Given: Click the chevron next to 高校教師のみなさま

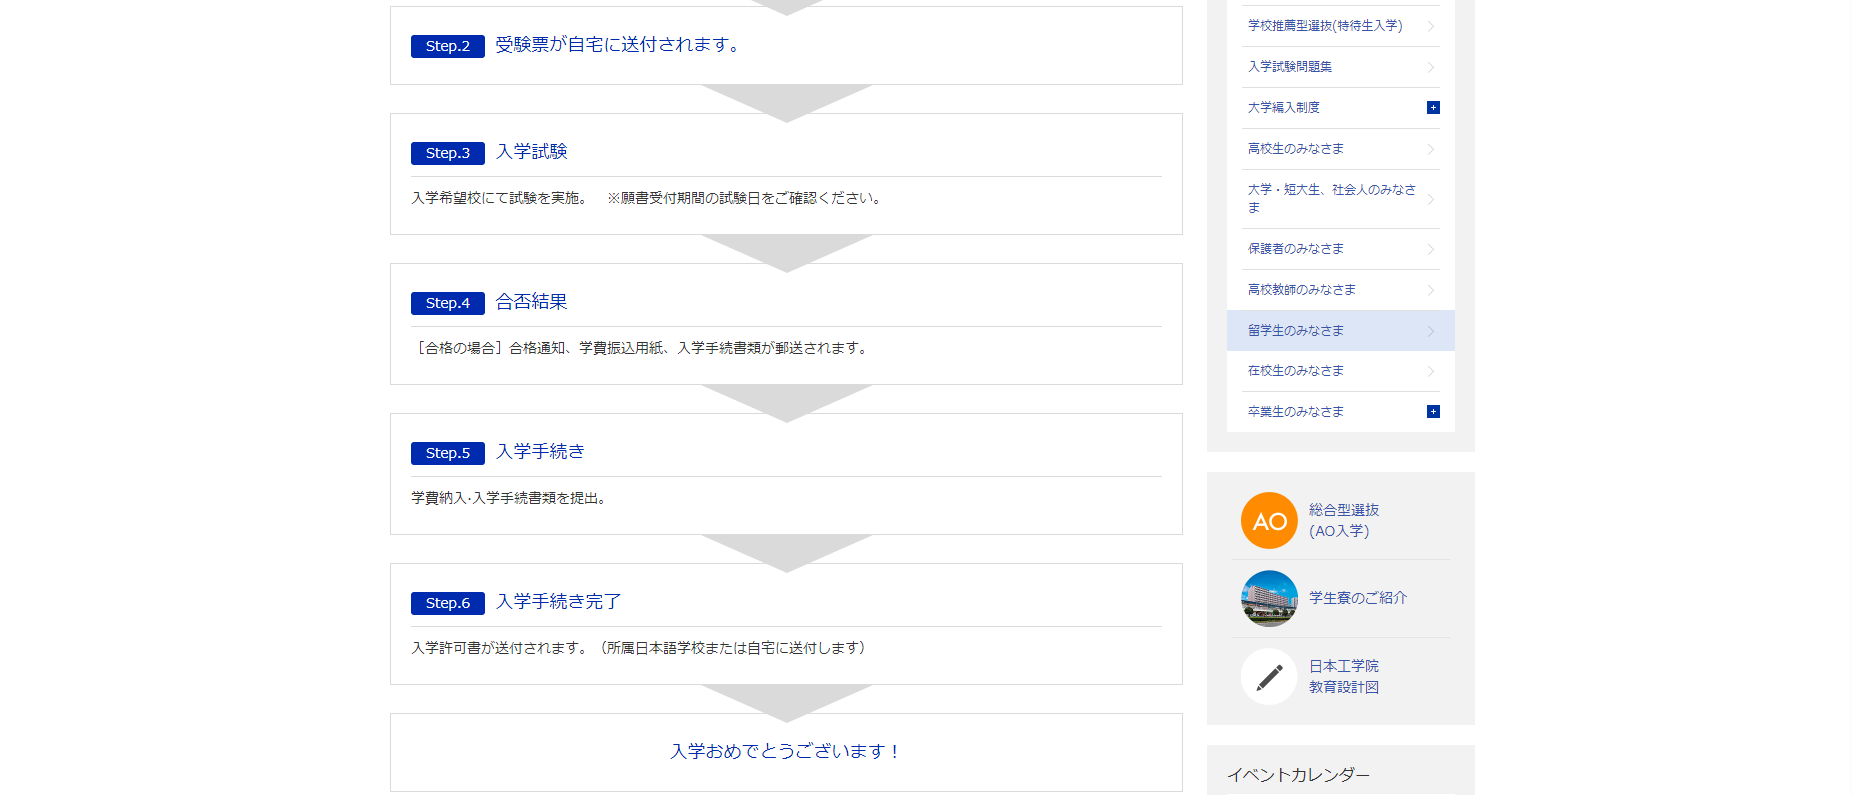Looking at the screenshot, I should [1431, 290].
